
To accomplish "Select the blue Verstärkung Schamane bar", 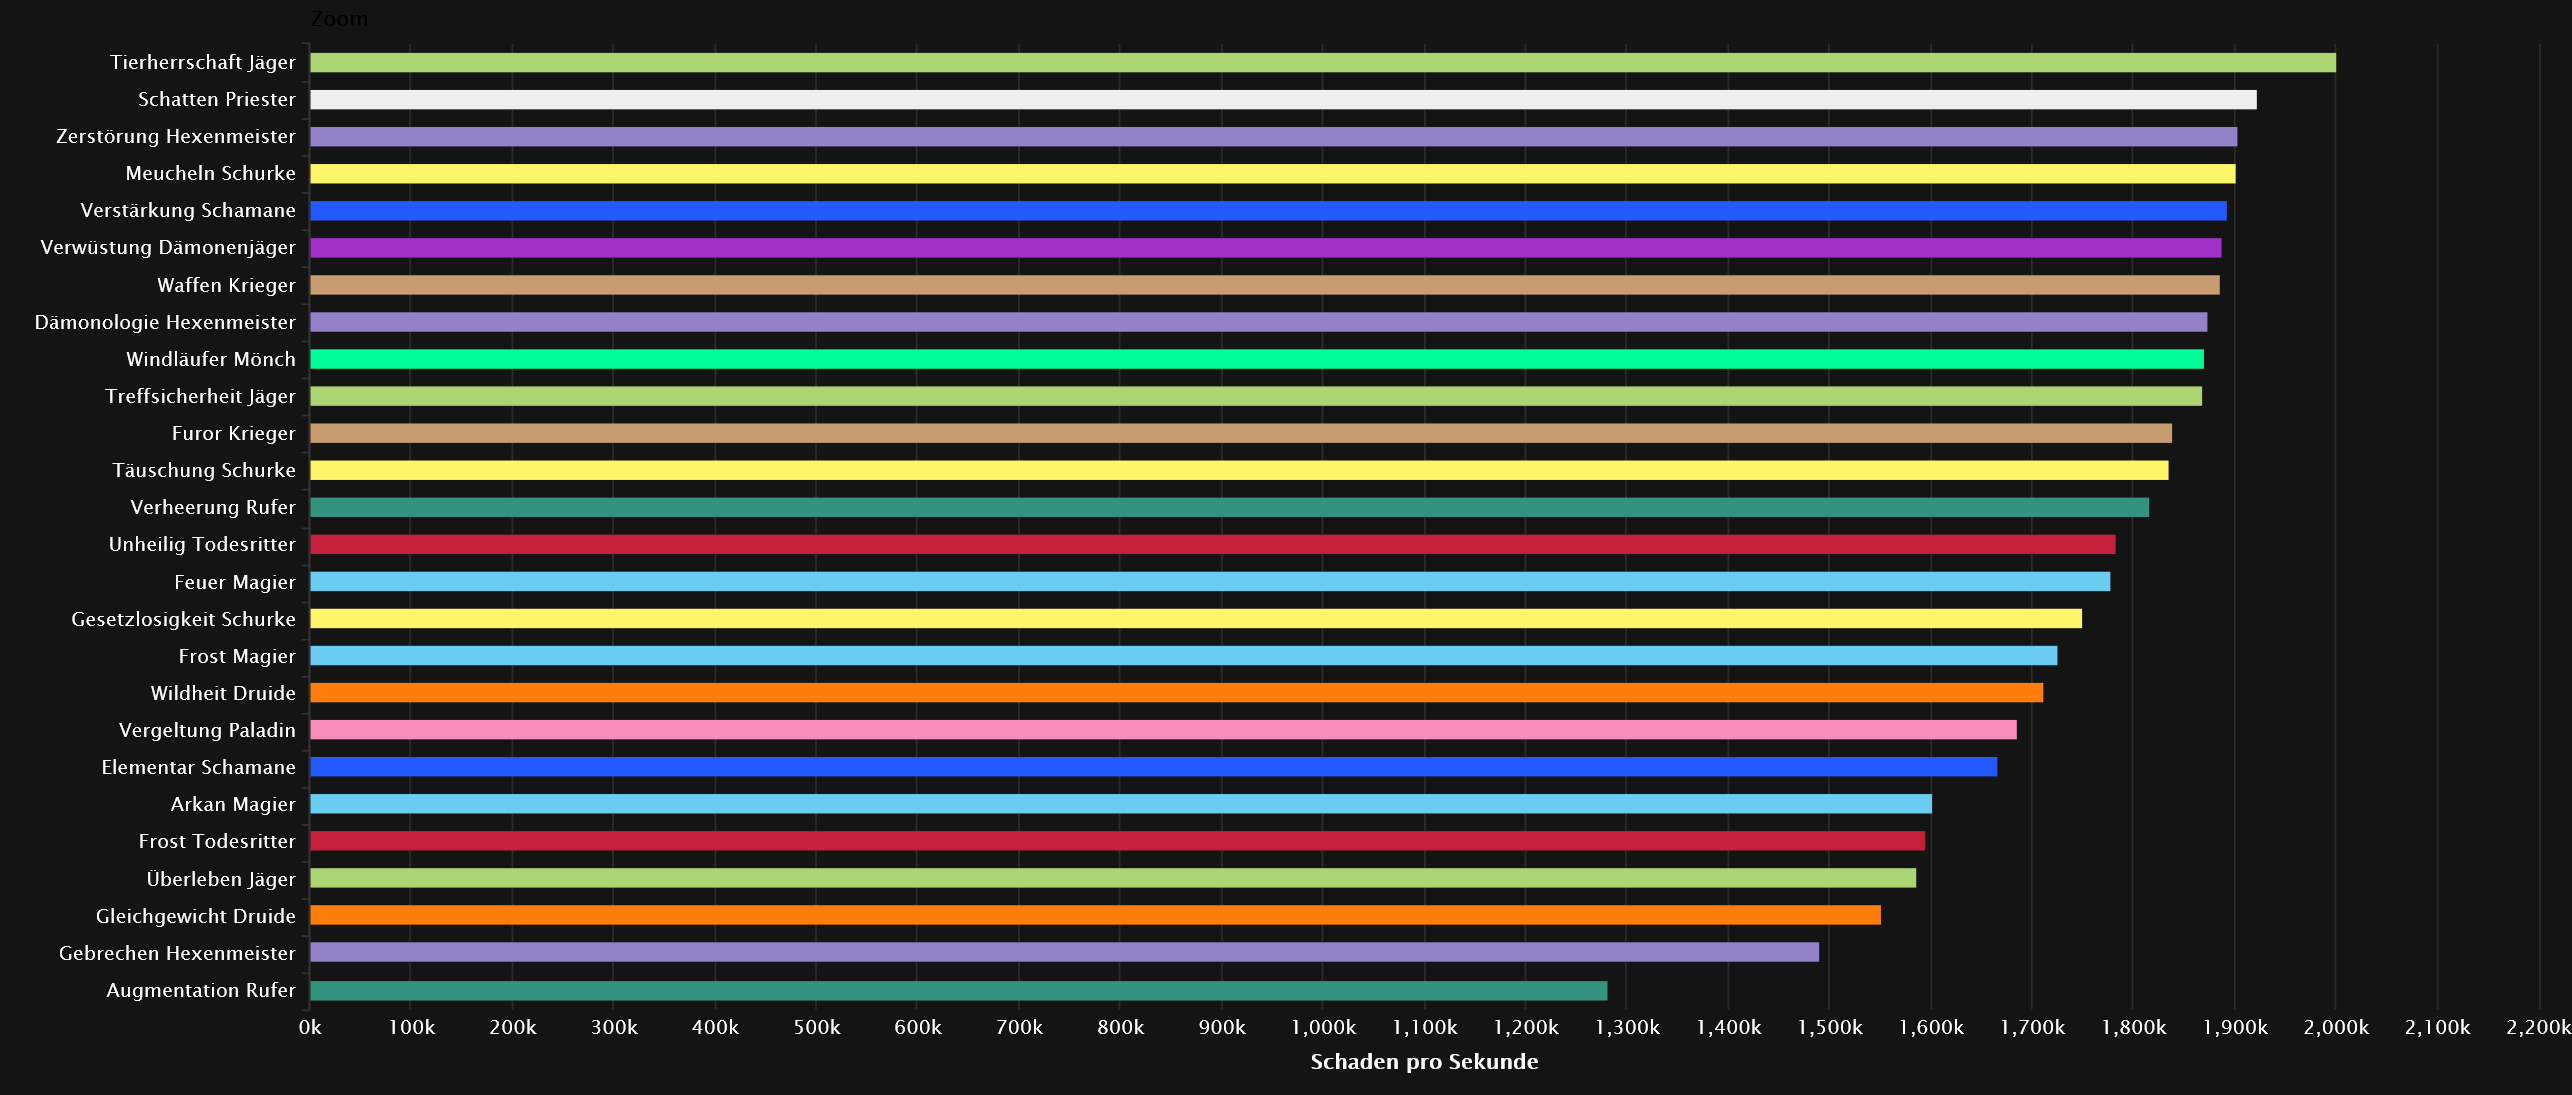I will tap(1268, 210).
